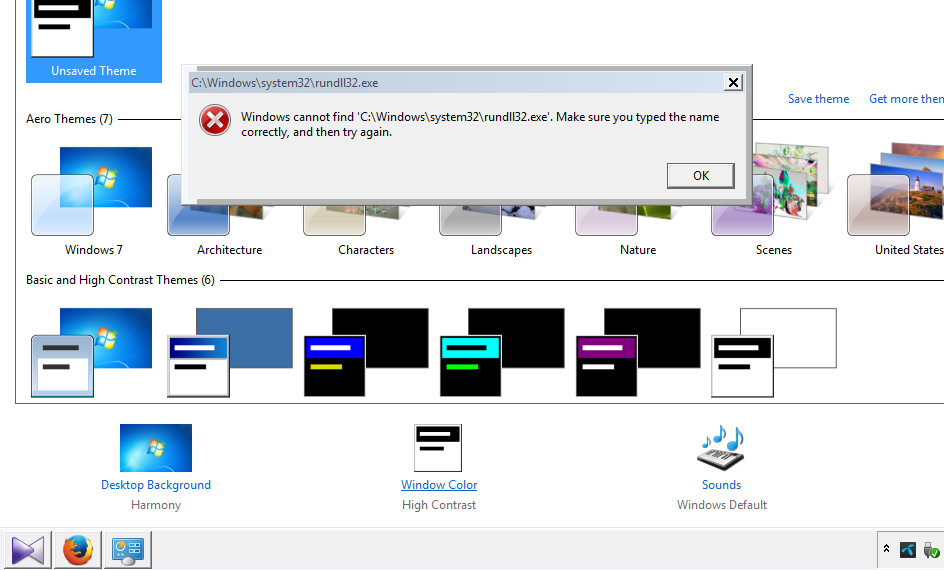Click the Safely Remove Hardware tray icon
Screen dimensions: 944x570
pos(931,550)
